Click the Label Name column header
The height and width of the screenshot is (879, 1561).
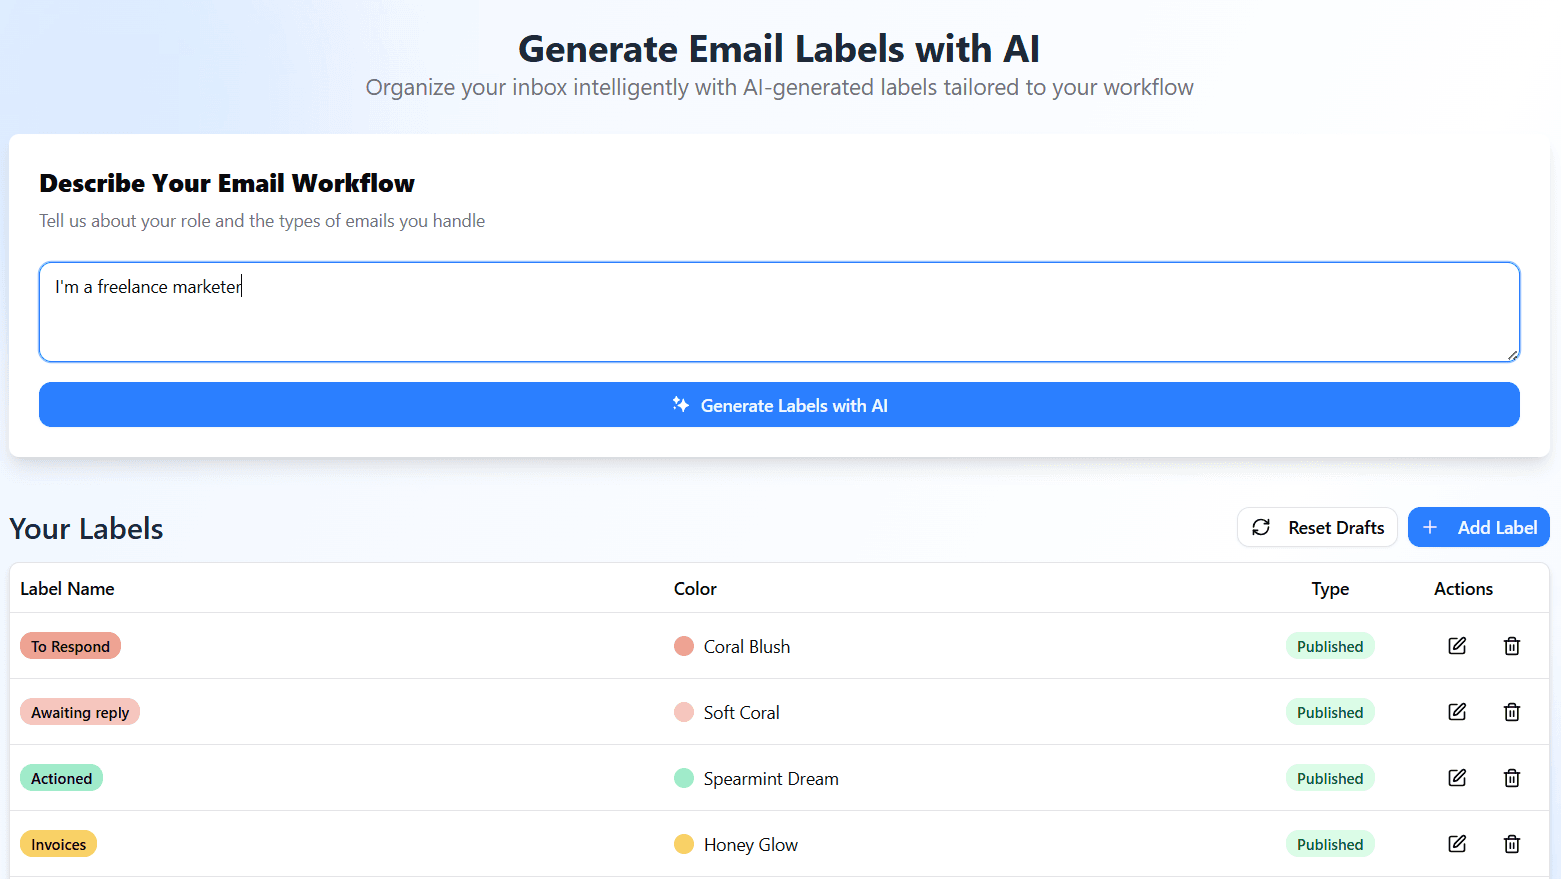pos(67,589)
